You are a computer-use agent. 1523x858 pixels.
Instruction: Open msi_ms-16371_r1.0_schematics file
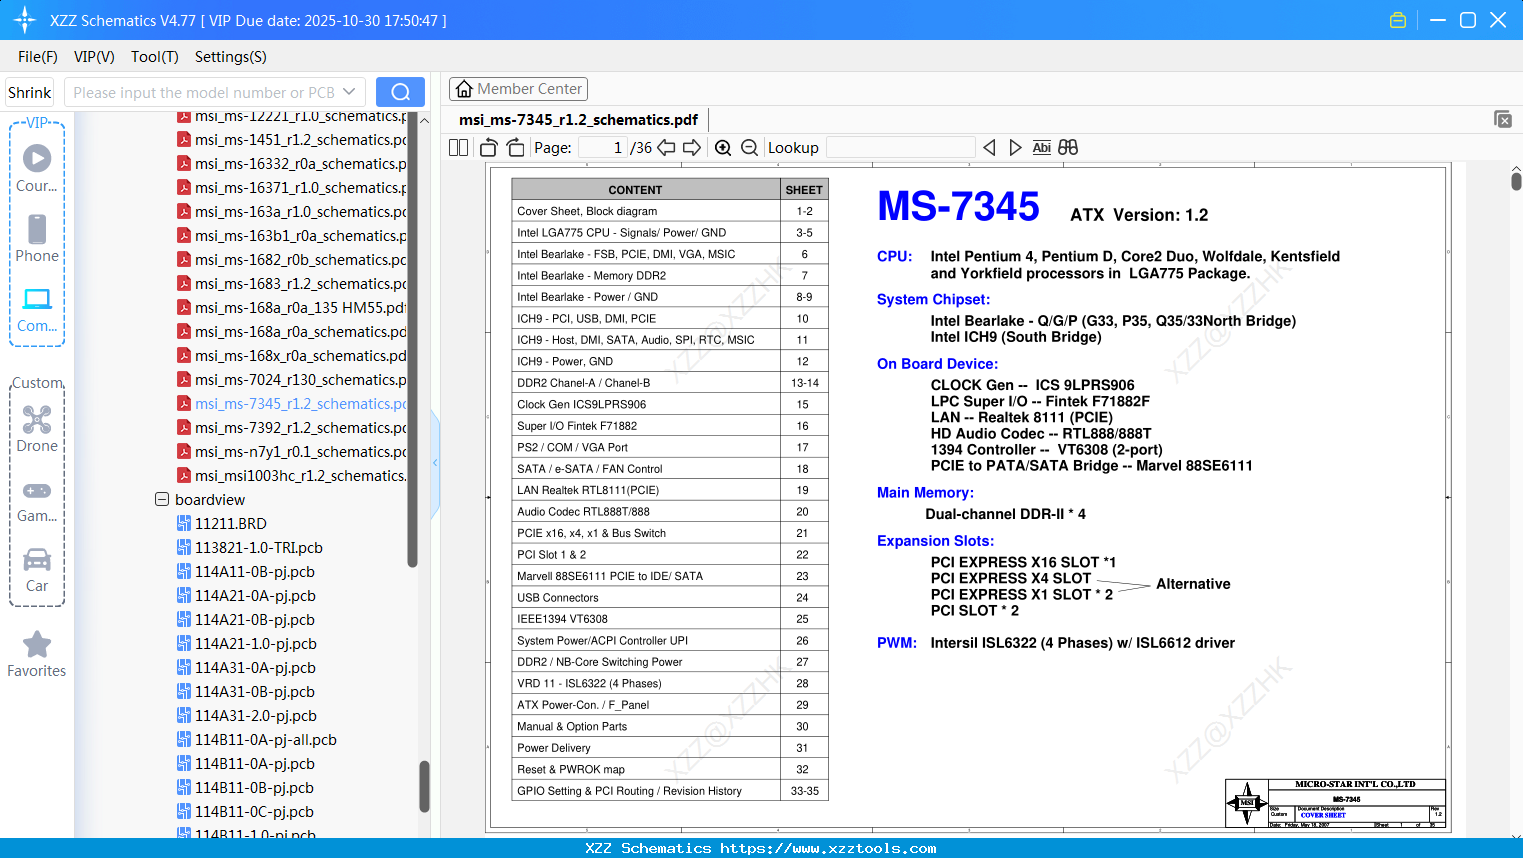tap(292, 188)
